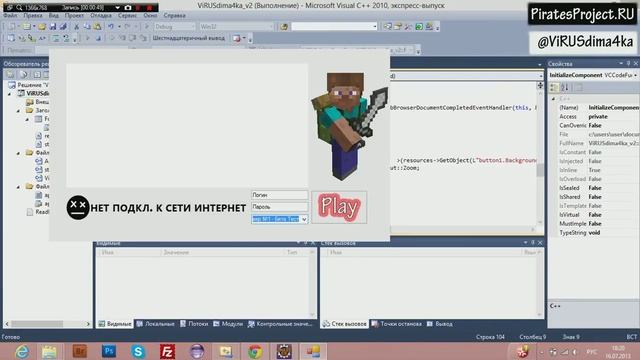Click the sad face icon in the launcher

[78, 207]
